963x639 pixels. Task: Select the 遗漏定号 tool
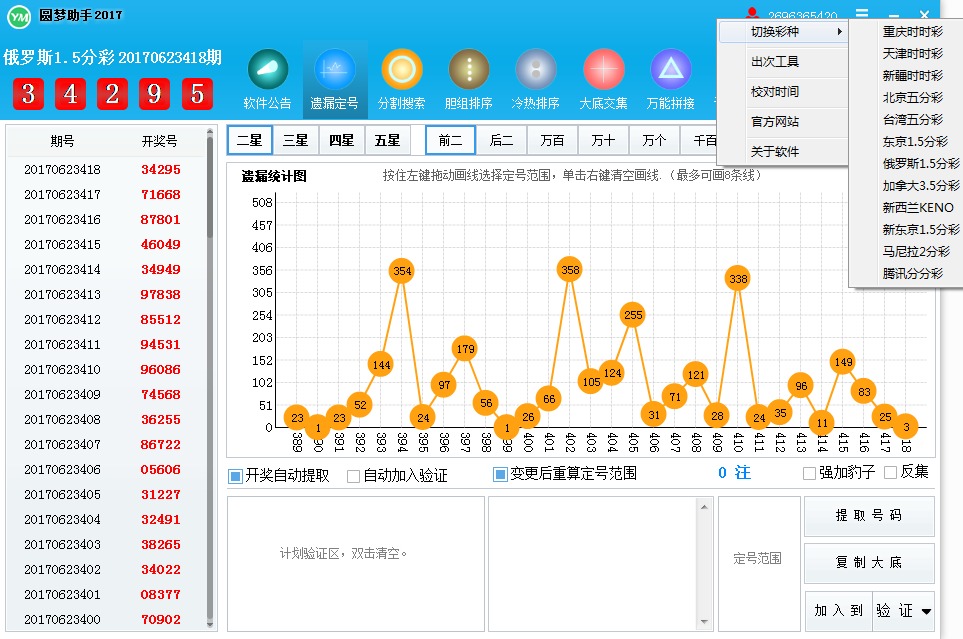[x=333, y=77]
